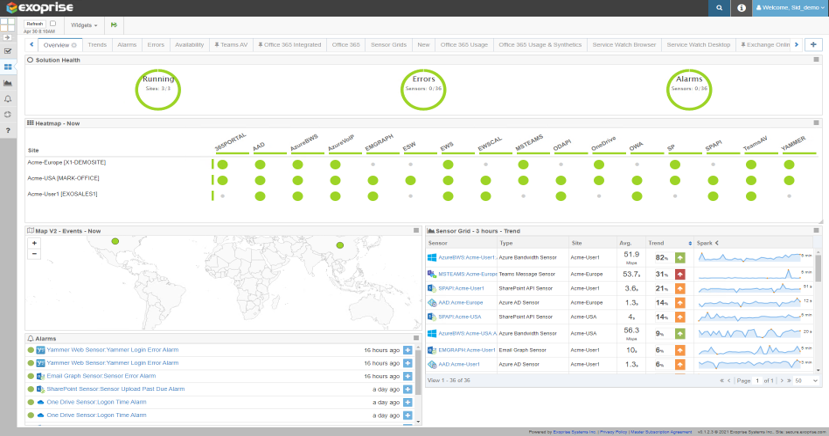The height and width of the screenshot is (436, 829).
Task: Open the Welcome Sid_demo user menu
Action: 790,8
